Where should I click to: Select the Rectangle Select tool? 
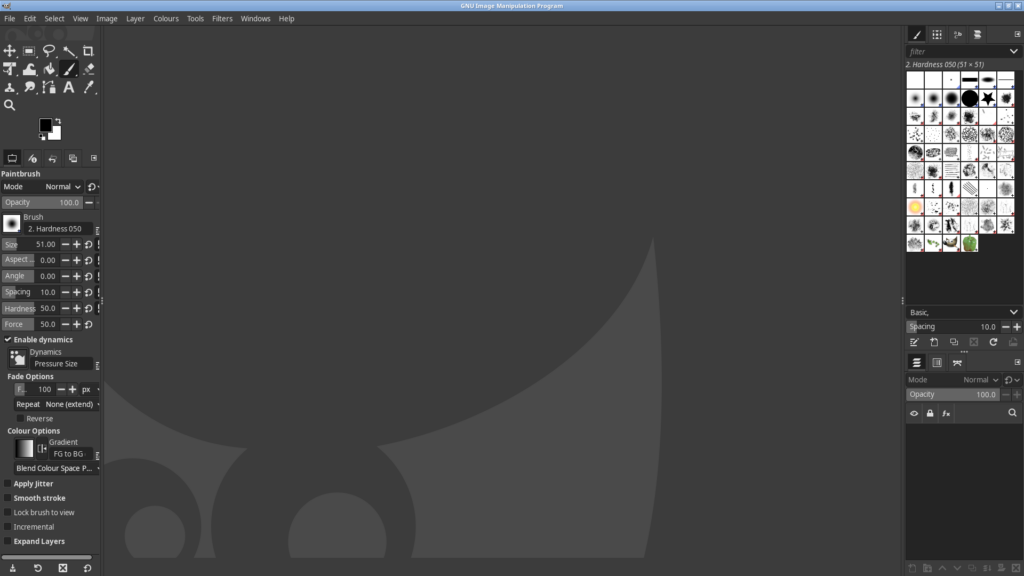point(29,51)
